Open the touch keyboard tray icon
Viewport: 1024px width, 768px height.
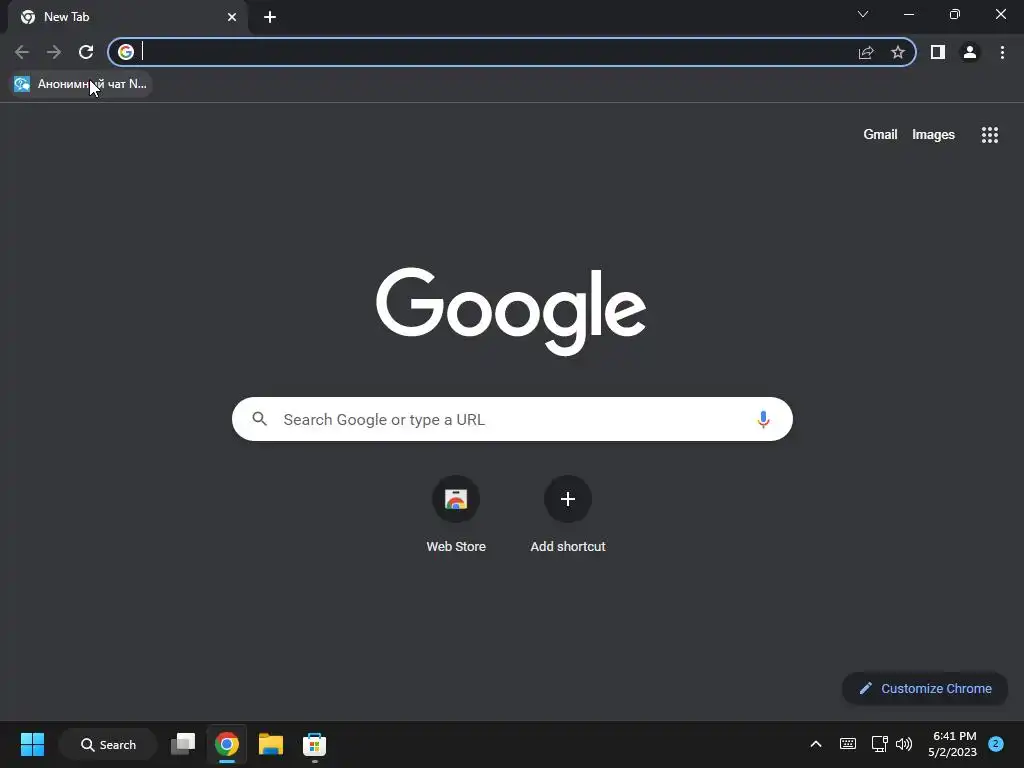(848, 744)
